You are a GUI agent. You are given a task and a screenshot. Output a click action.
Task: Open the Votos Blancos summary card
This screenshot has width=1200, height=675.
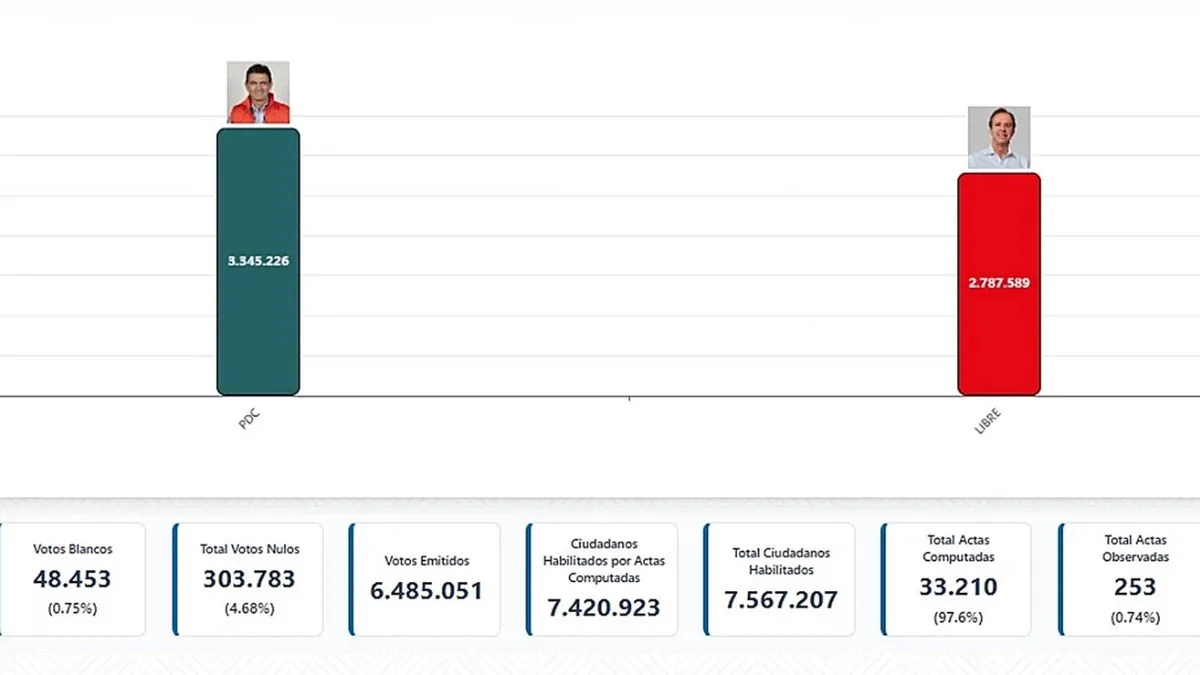pyautogui.click(x=73, y=579)
